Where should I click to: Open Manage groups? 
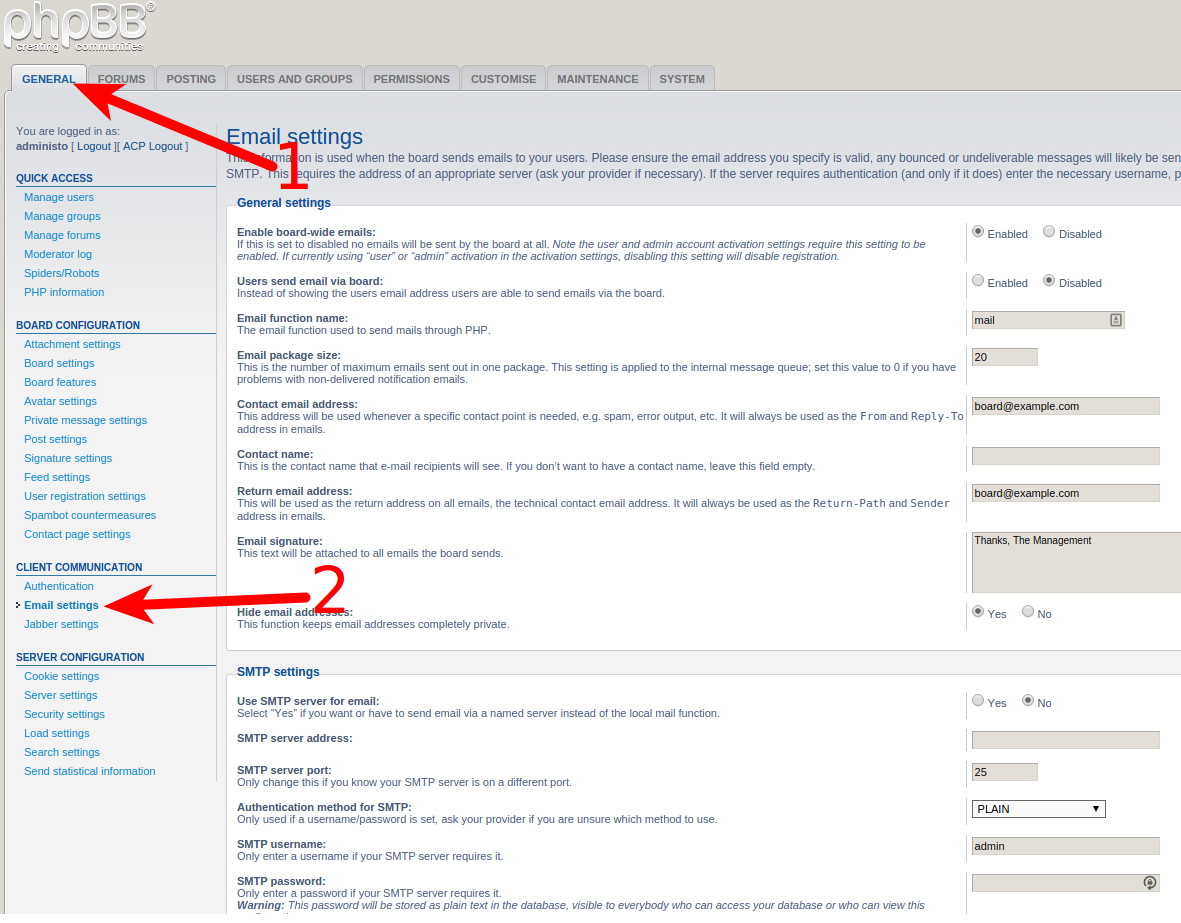coord(62,216)
